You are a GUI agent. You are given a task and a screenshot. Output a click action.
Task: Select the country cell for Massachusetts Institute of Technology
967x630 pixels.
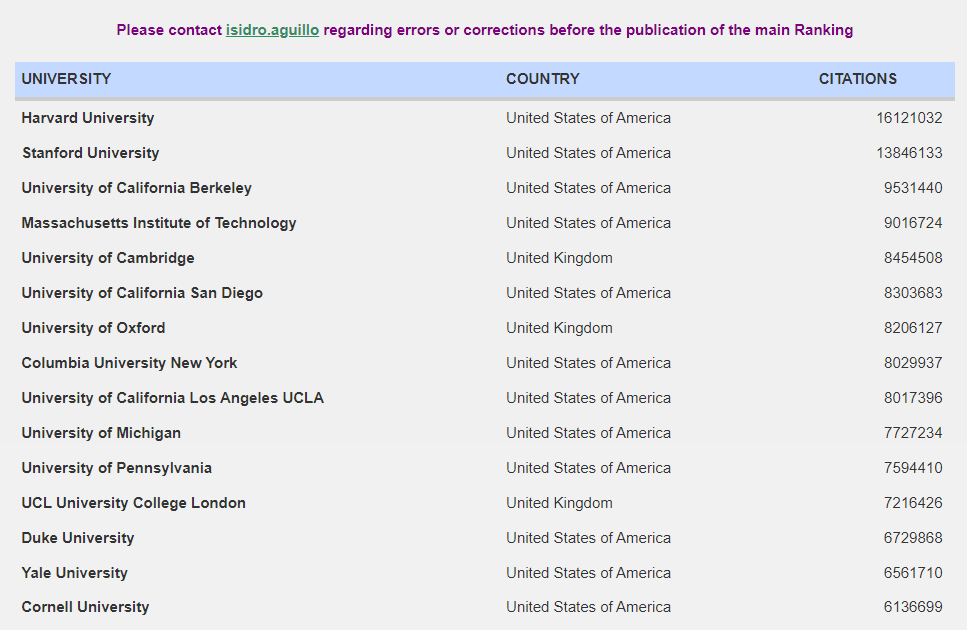click(x=588, y=223)
